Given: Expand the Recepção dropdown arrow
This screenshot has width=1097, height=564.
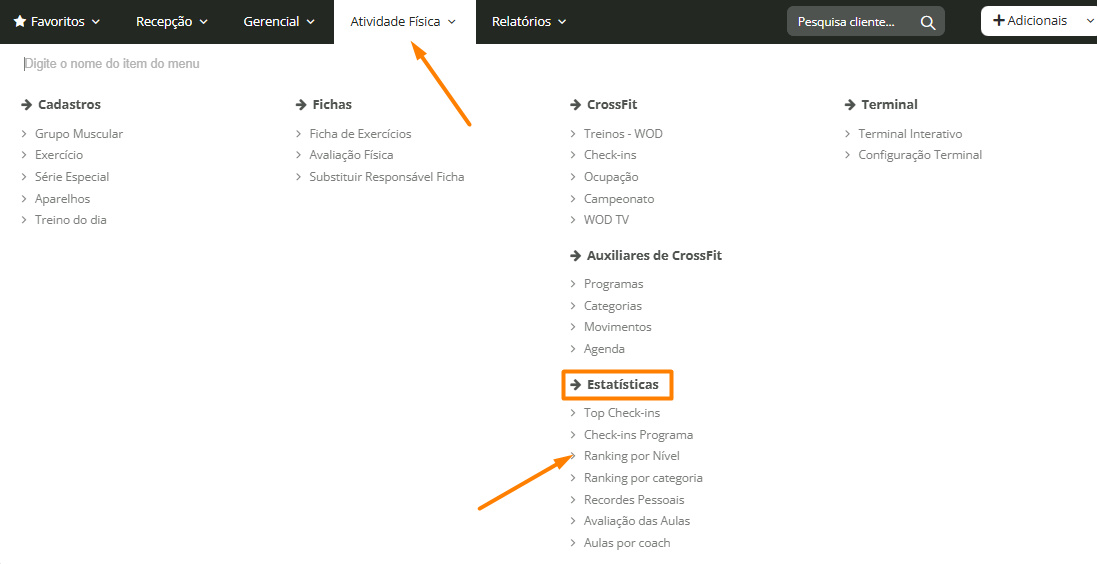Looking at the screenshot, I should 204,22.
